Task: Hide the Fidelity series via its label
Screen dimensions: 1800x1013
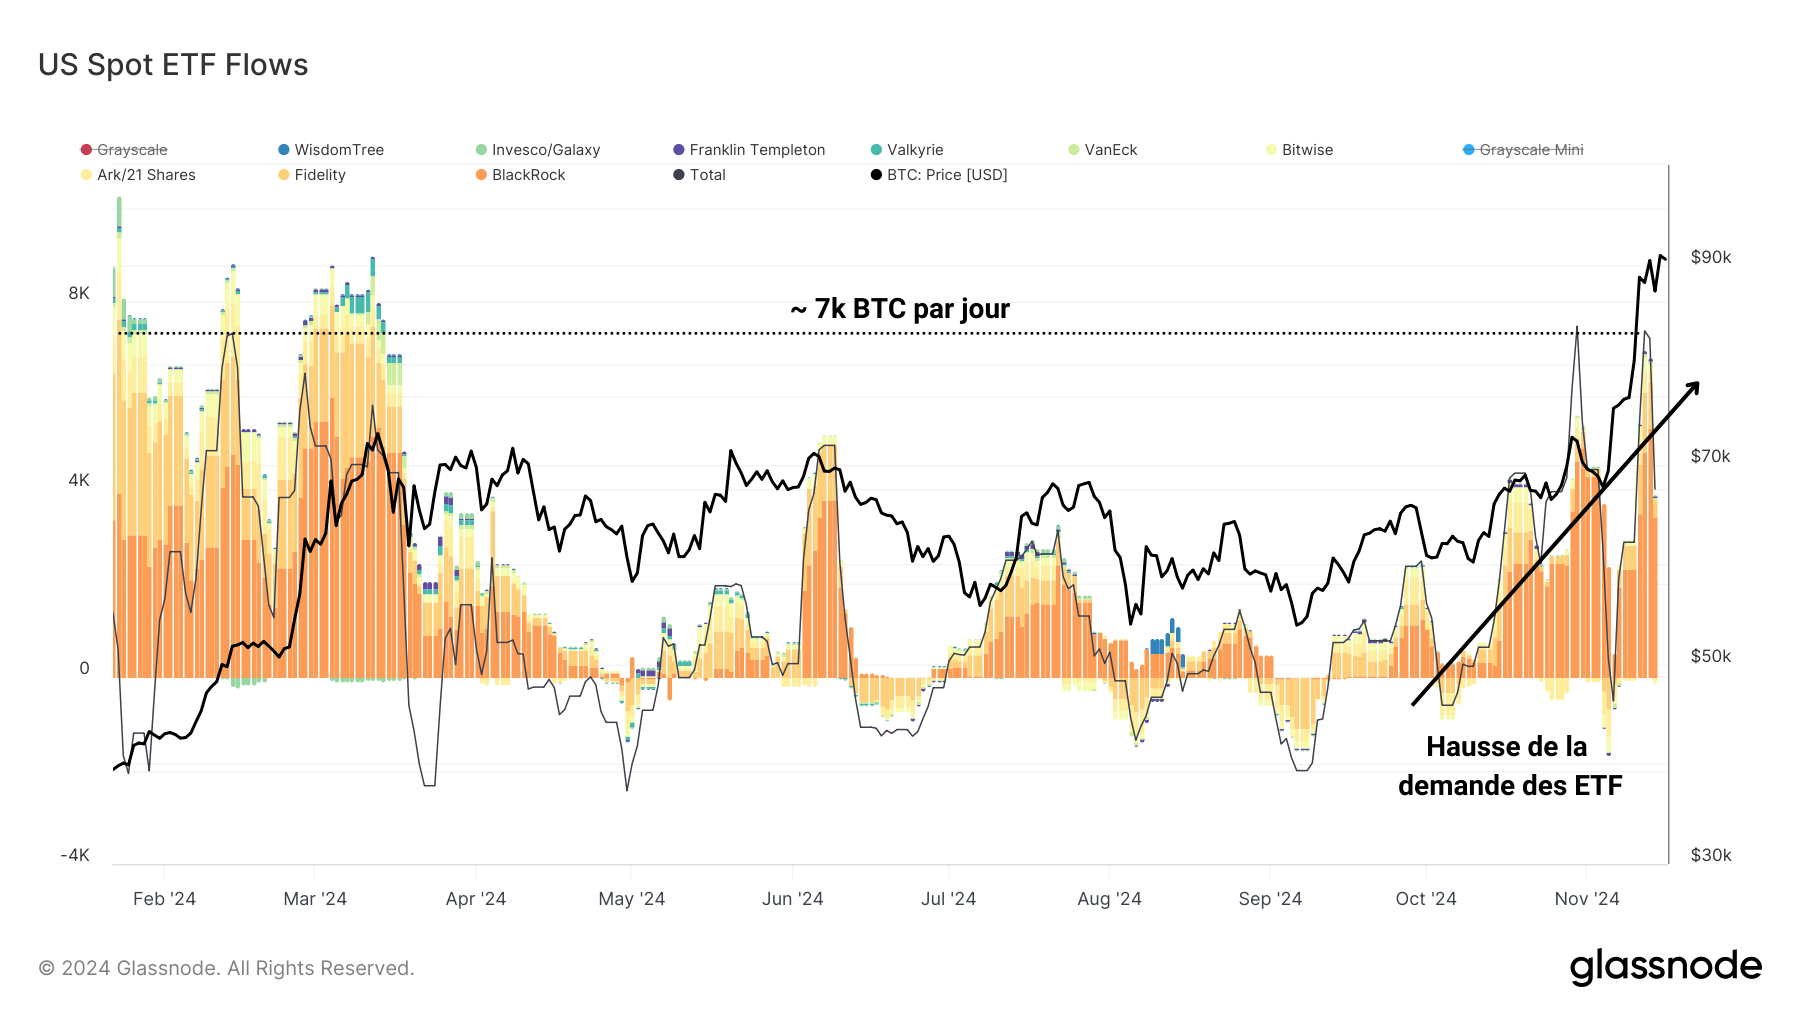Action: pyautogui.click(x=321, y=174)
